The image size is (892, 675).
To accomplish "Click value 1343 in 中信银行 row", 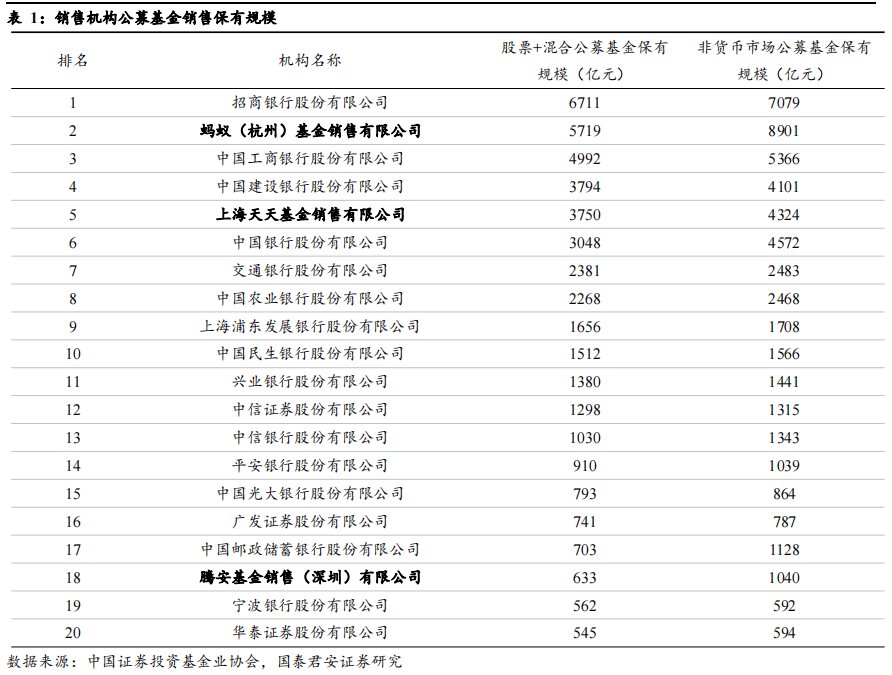I will coord(784,438).
